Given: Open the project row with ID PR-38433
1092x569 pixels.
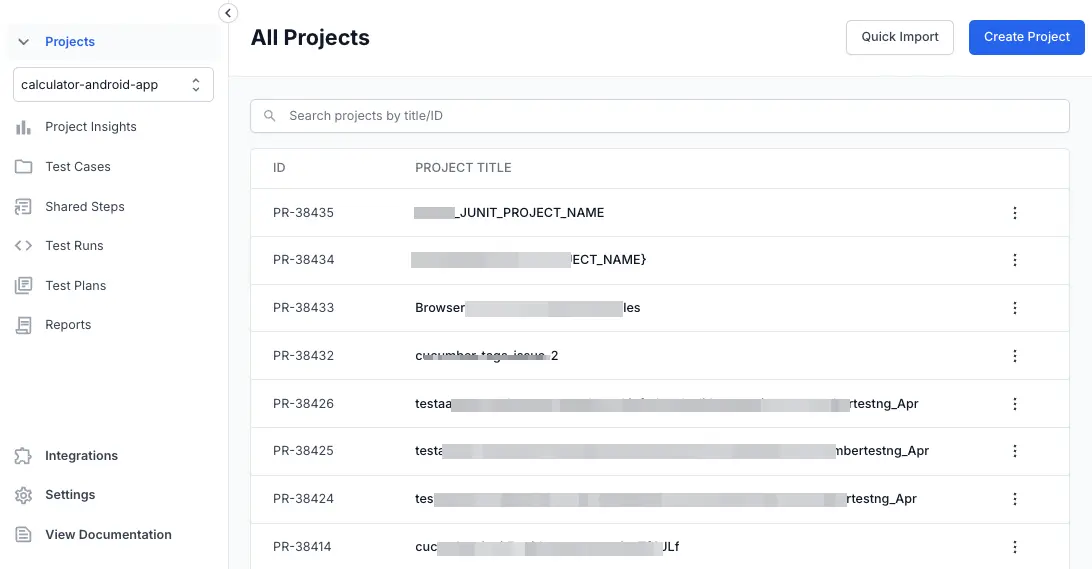Looking at the screenshot, I should (303, 308).
